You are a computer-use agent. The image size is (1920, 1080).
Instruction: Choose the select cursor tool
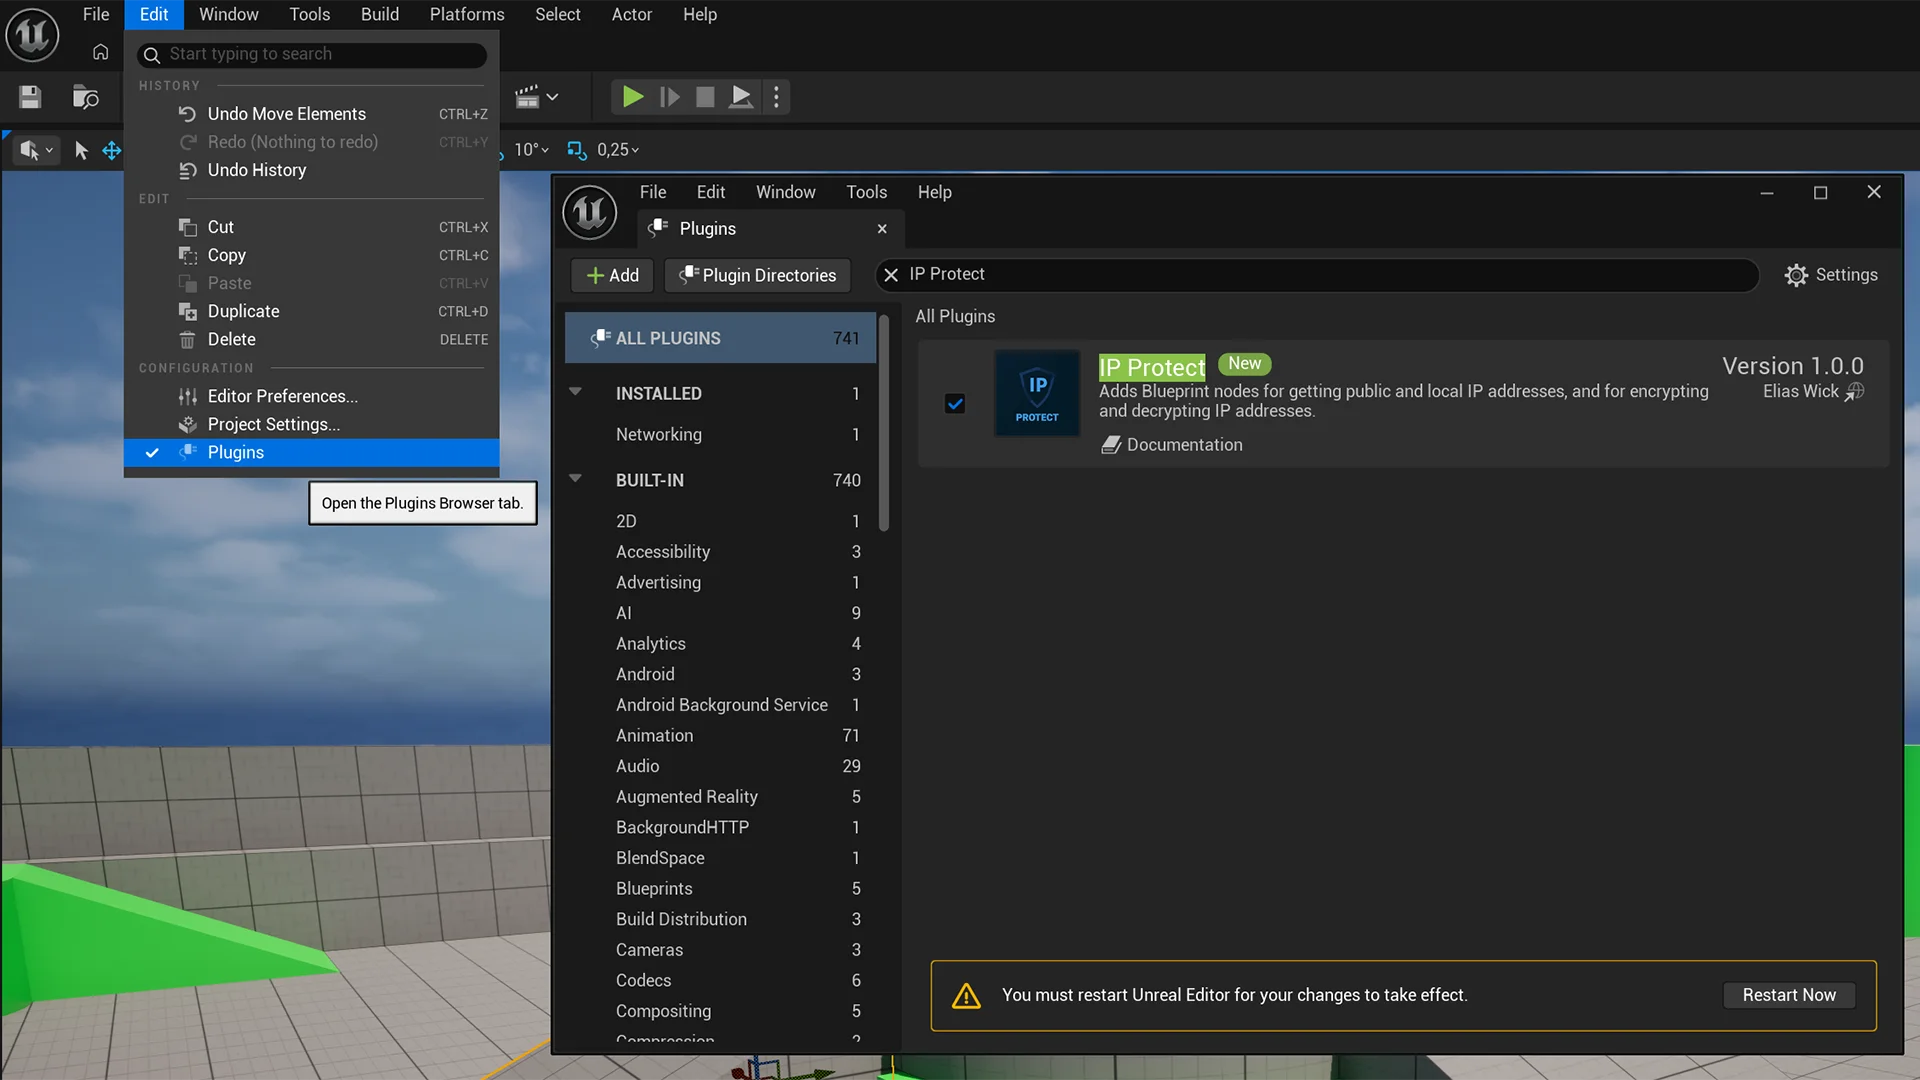82,150
